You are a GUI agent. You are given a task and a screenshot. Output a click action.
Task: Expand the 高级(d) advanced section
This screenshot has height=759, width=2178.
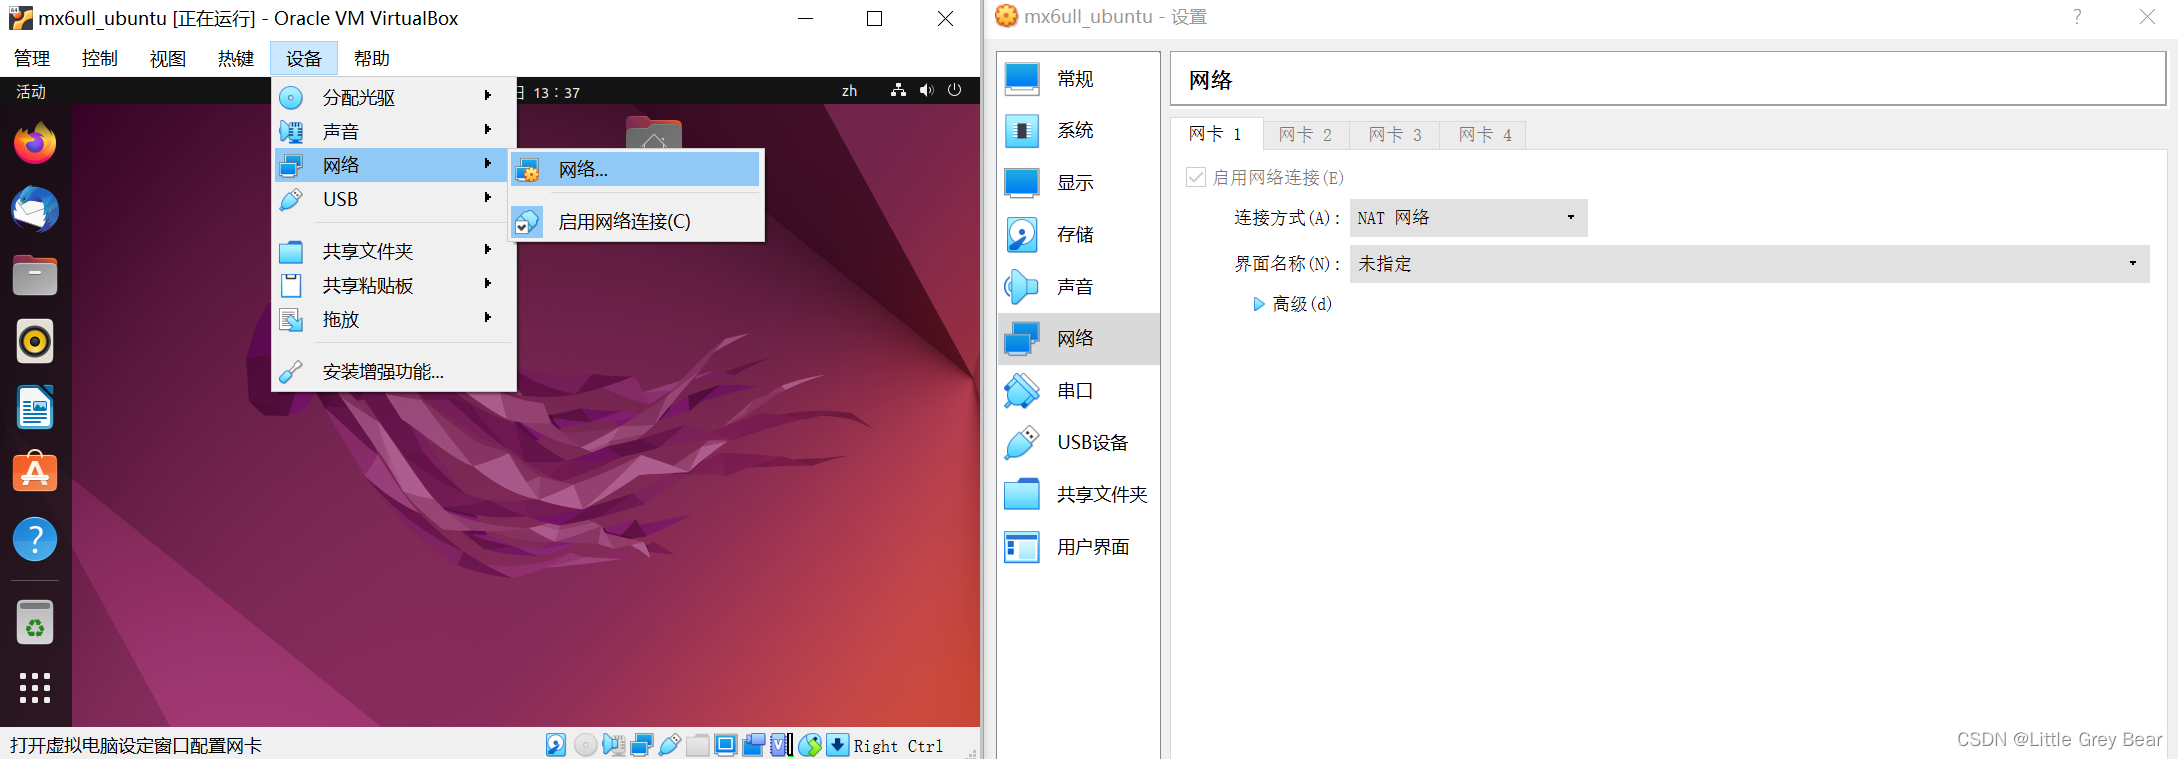[1259, 304]
